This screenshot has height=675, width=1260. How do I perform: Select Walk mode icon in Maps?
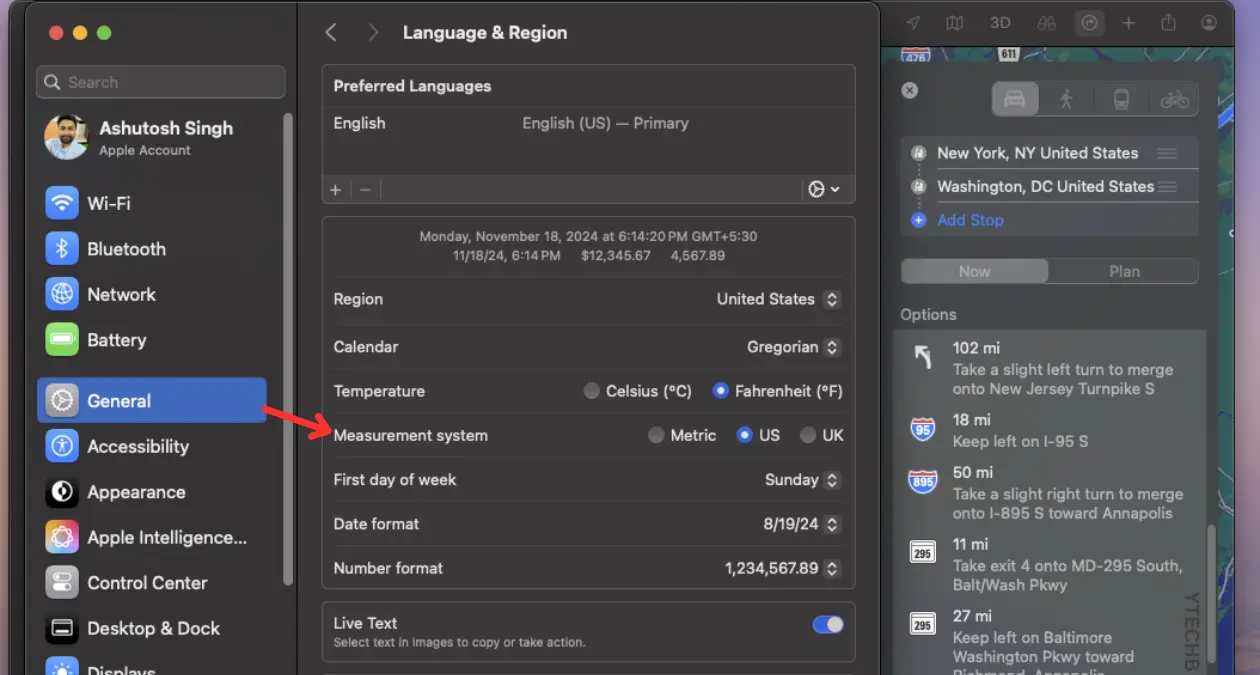coord(1067,100)
